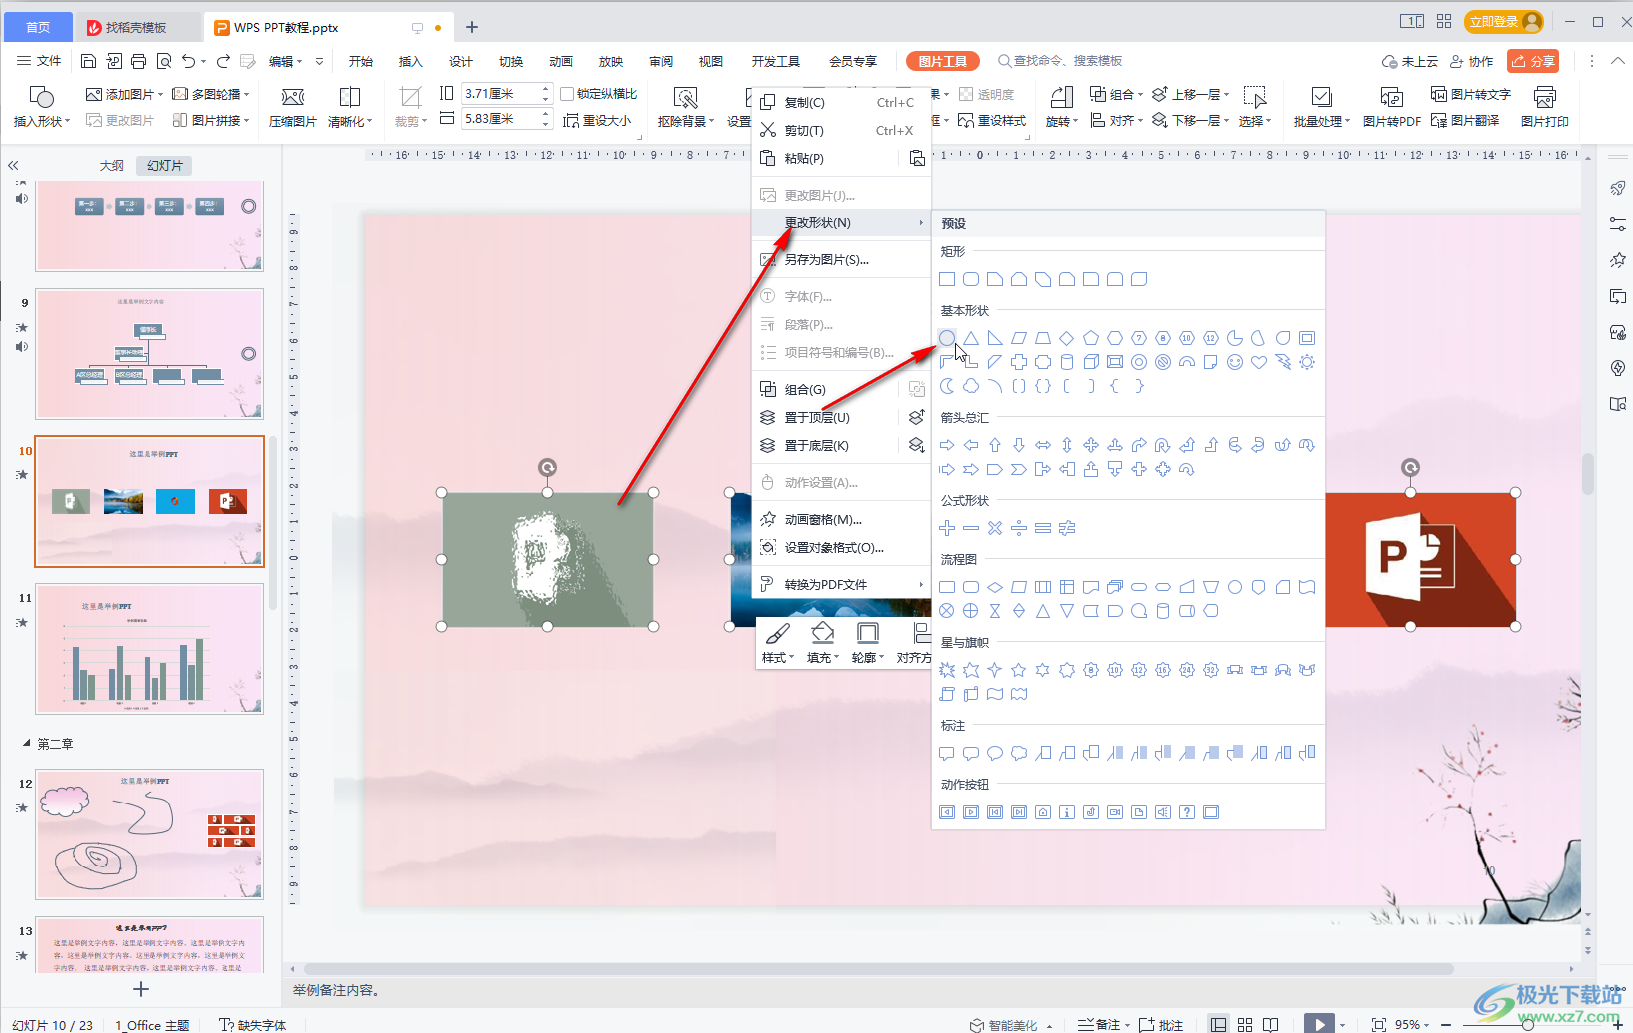Toggle audio icon on slide 9 thumbnail
The width and height of the screenshot is (1633, 1033).
(x=22, y=347)
